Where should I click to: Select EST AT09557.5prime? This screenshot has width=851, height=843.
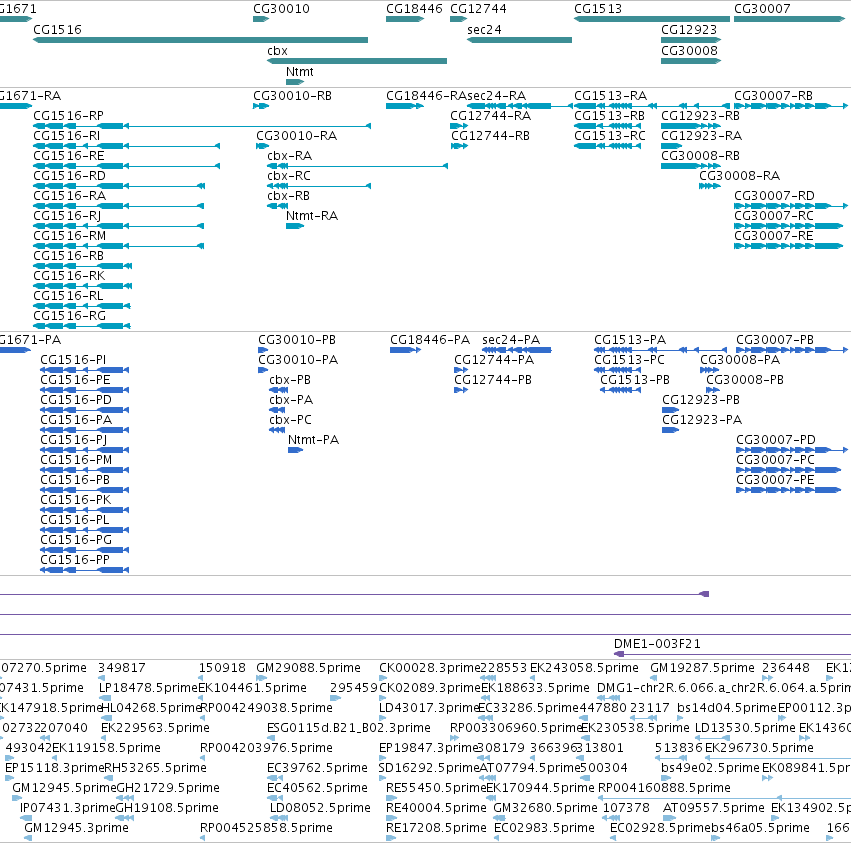[x=714, y=808]
